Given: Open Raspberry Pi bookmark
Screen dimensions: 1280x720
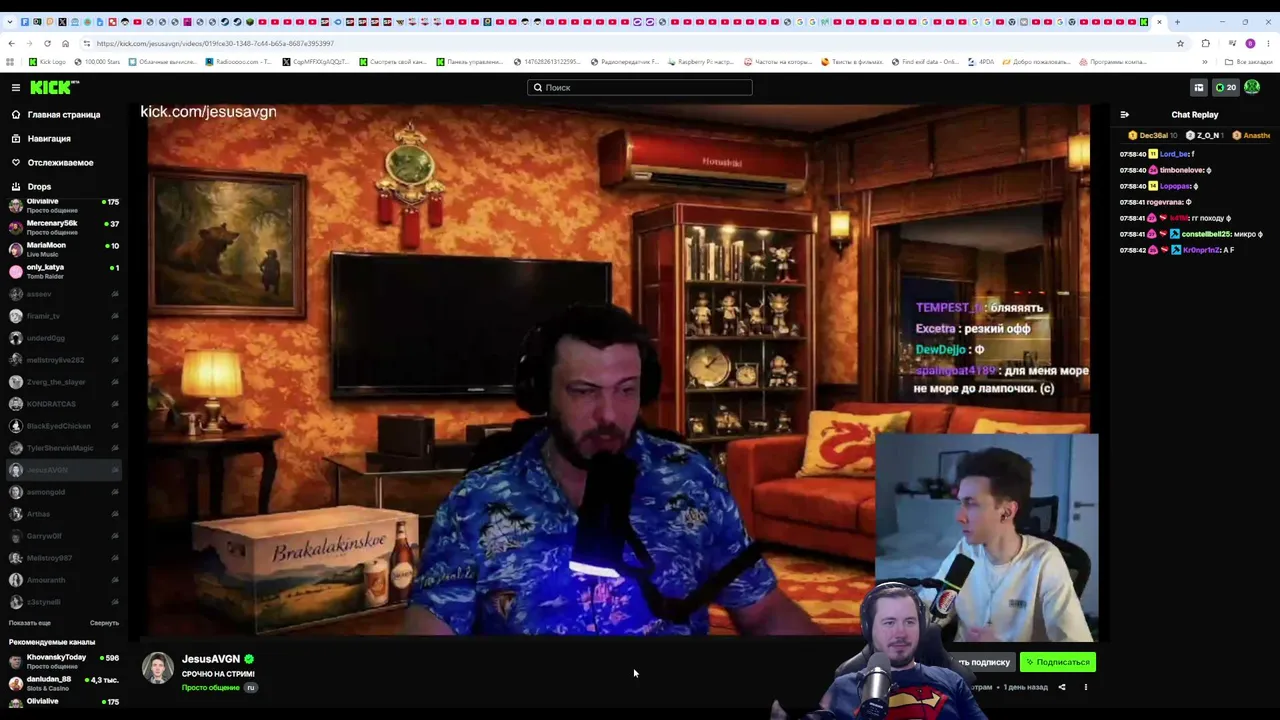Looking at the screenshot, I should (x=700, y=62).
